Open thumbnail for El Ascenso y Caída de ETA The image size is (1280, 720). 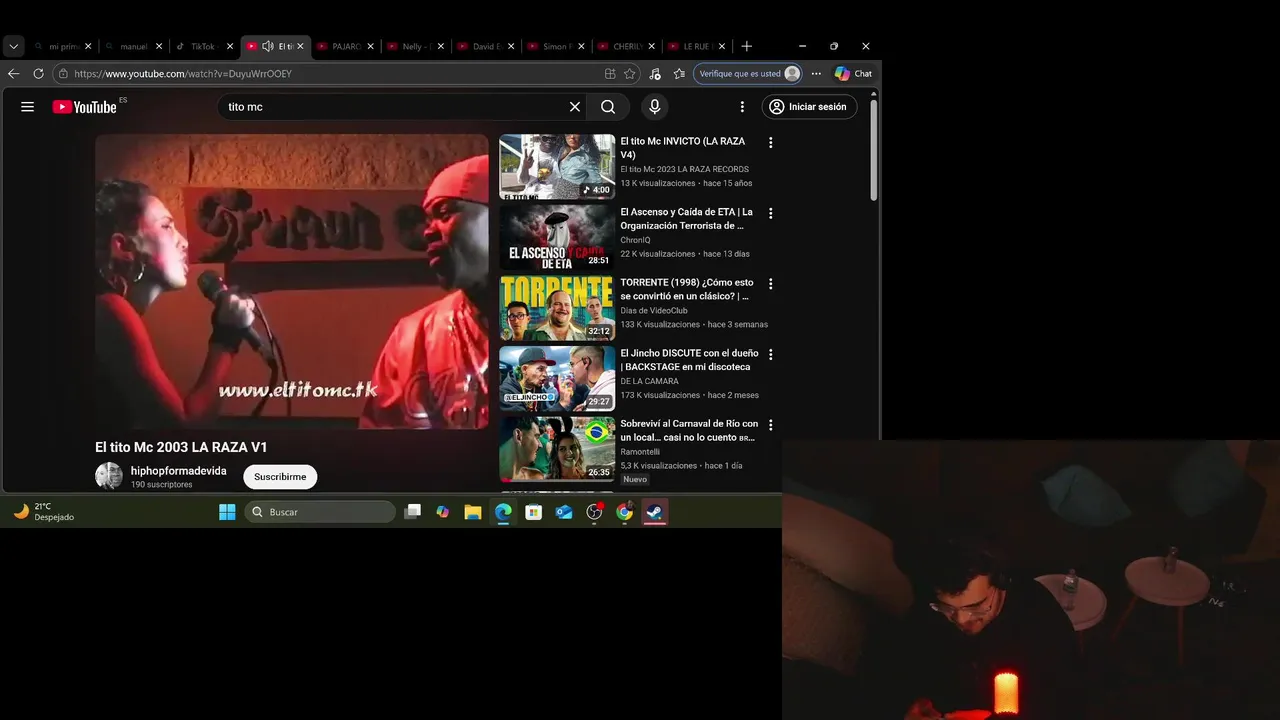(x=557, y=237)
